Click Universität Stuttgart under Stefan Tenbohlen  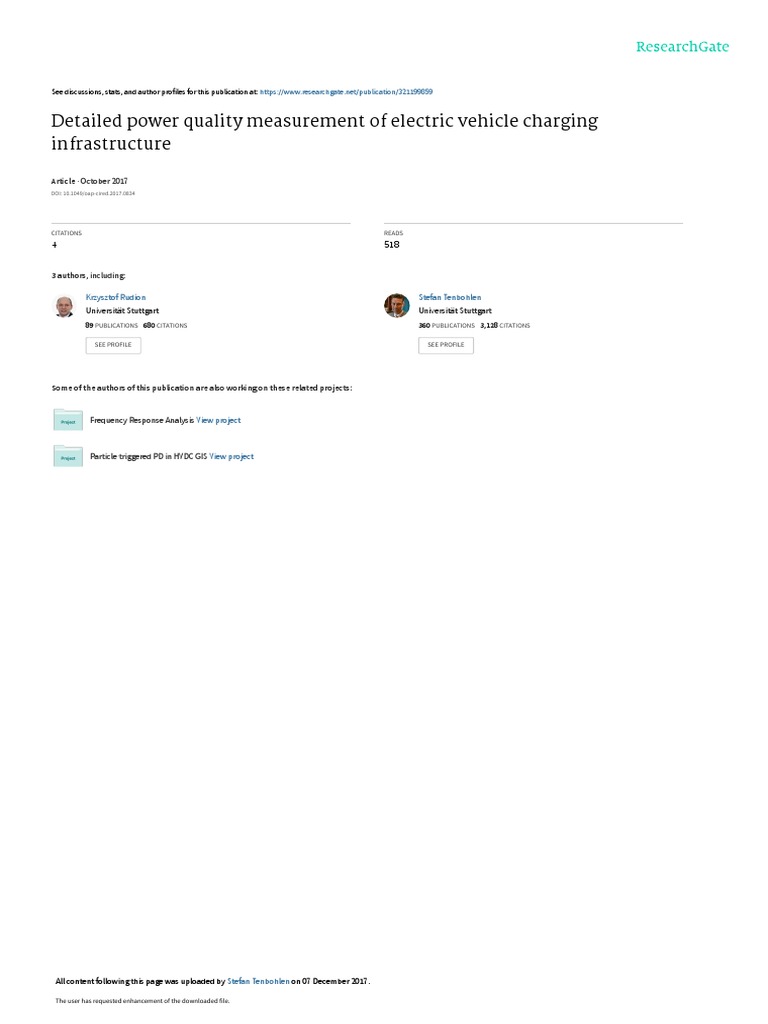(x=455, y=311)
